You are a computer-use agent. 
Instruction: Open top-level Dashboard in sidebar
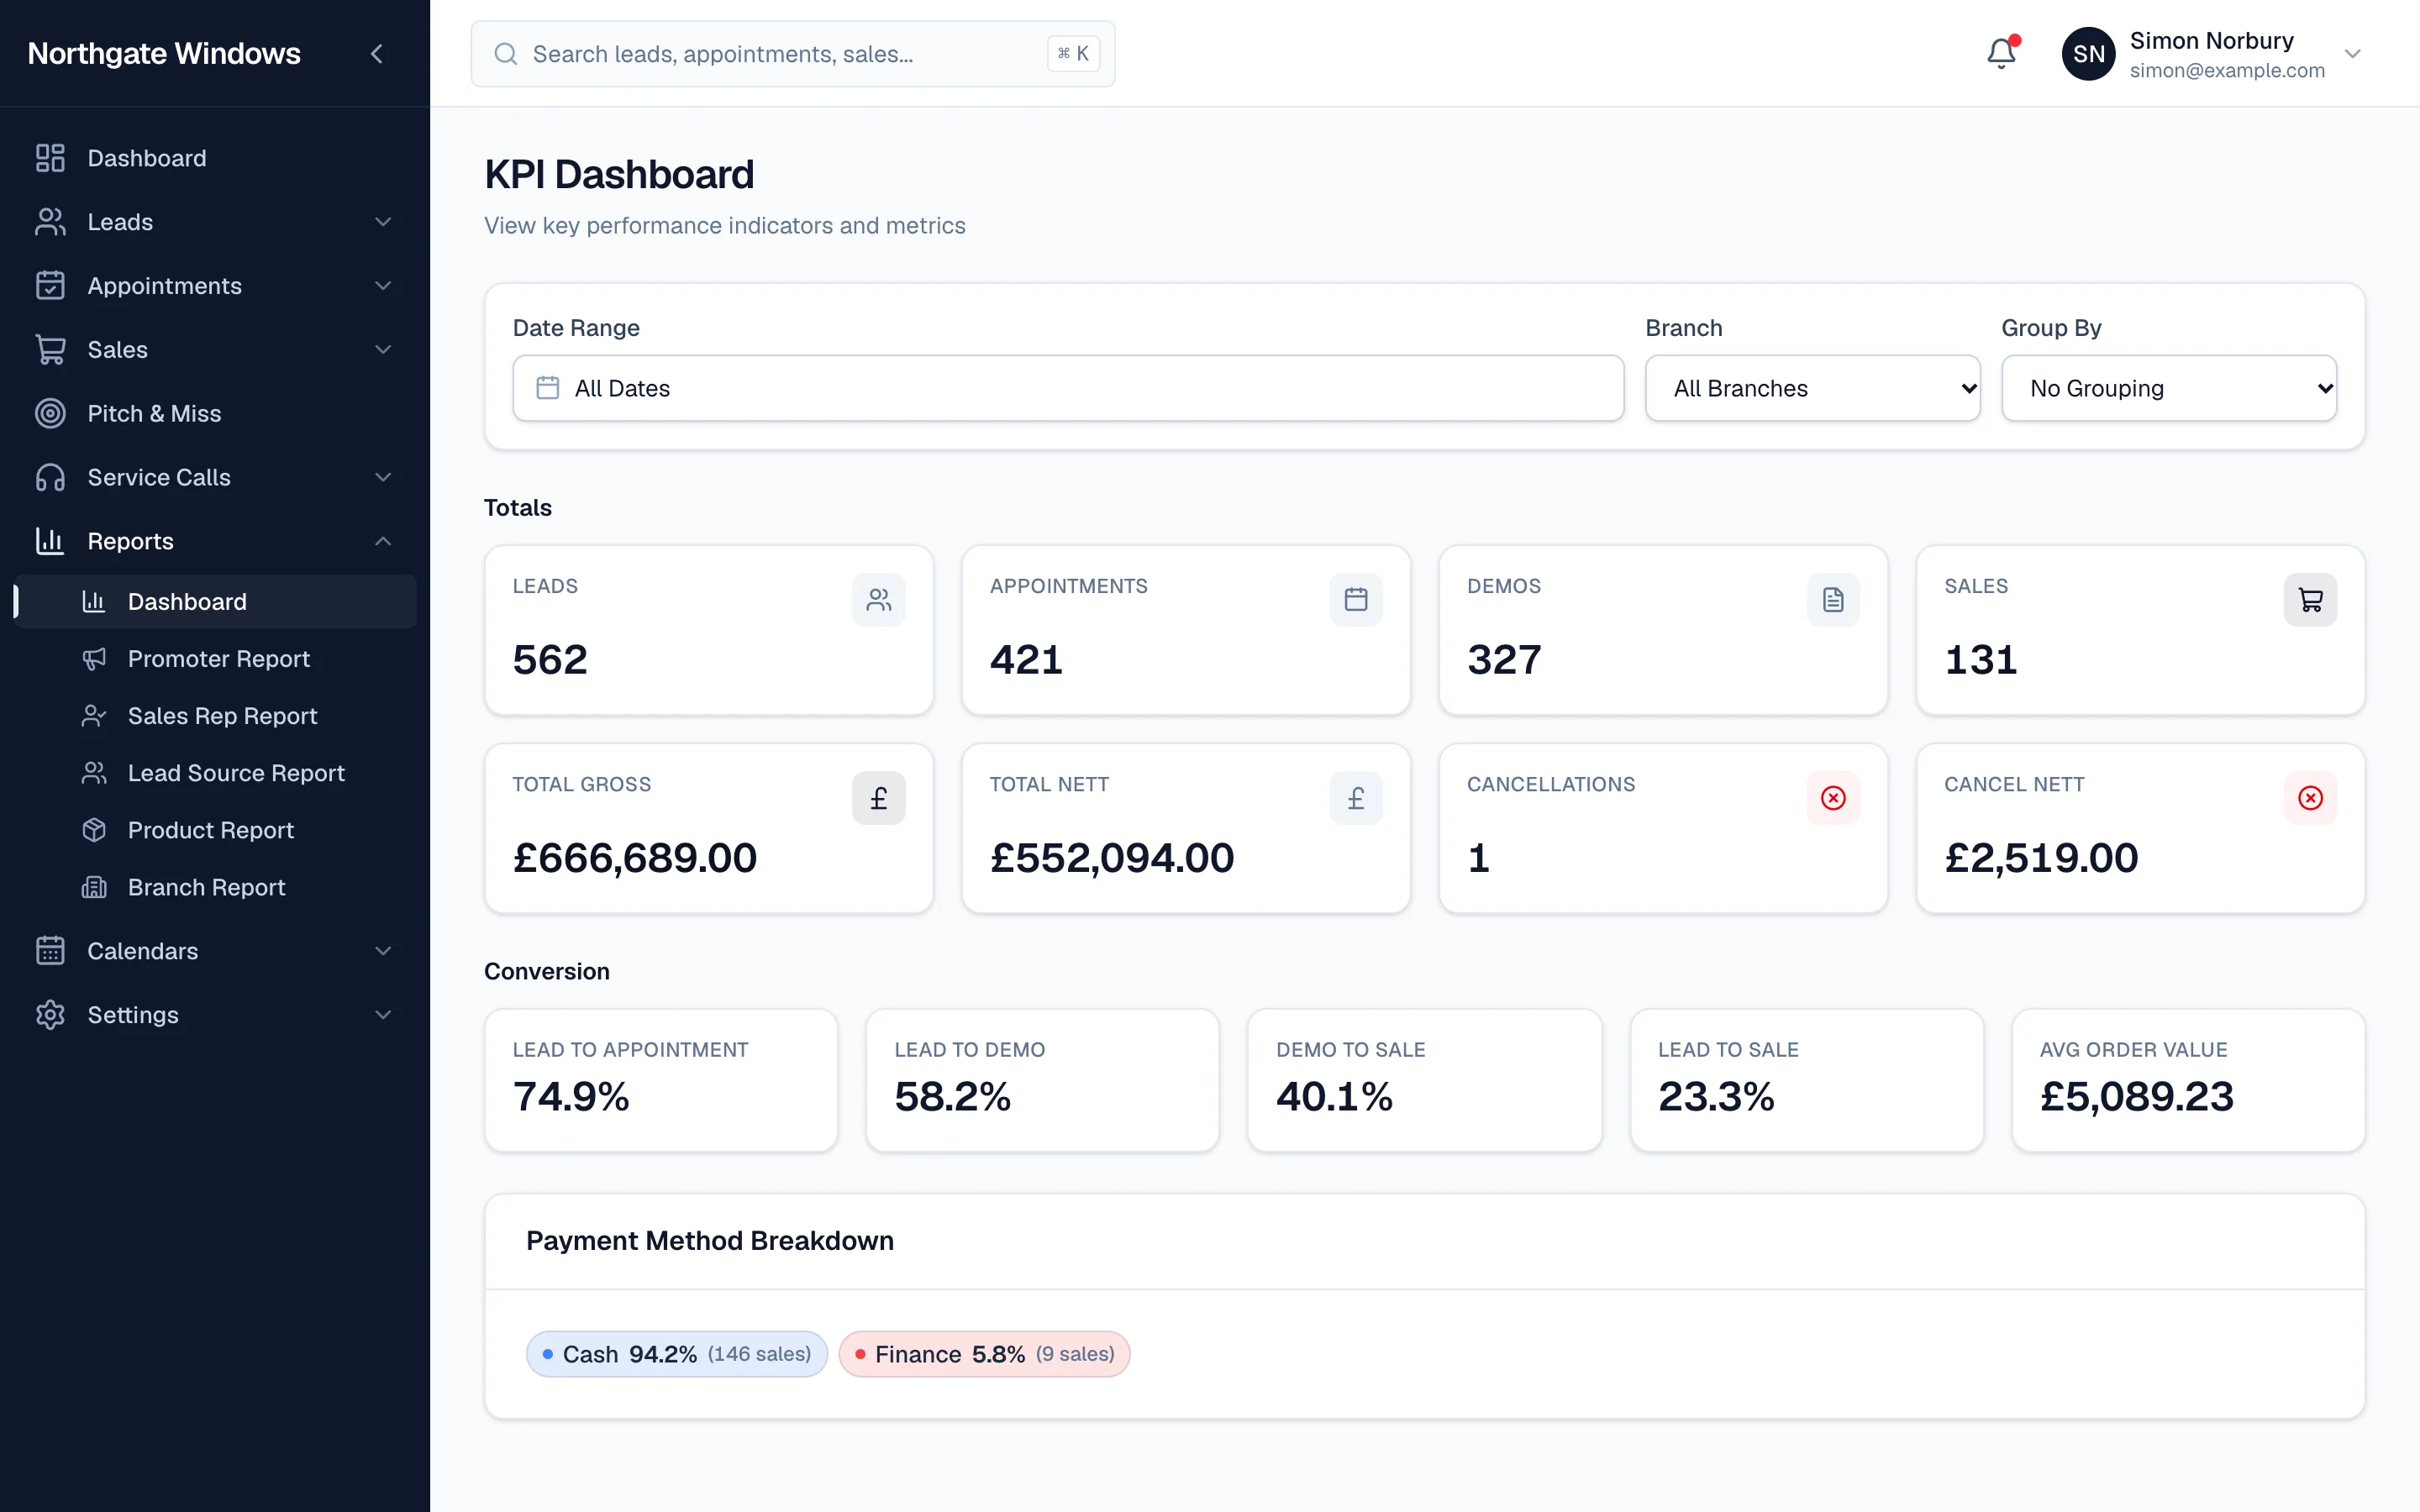[215, 158]
